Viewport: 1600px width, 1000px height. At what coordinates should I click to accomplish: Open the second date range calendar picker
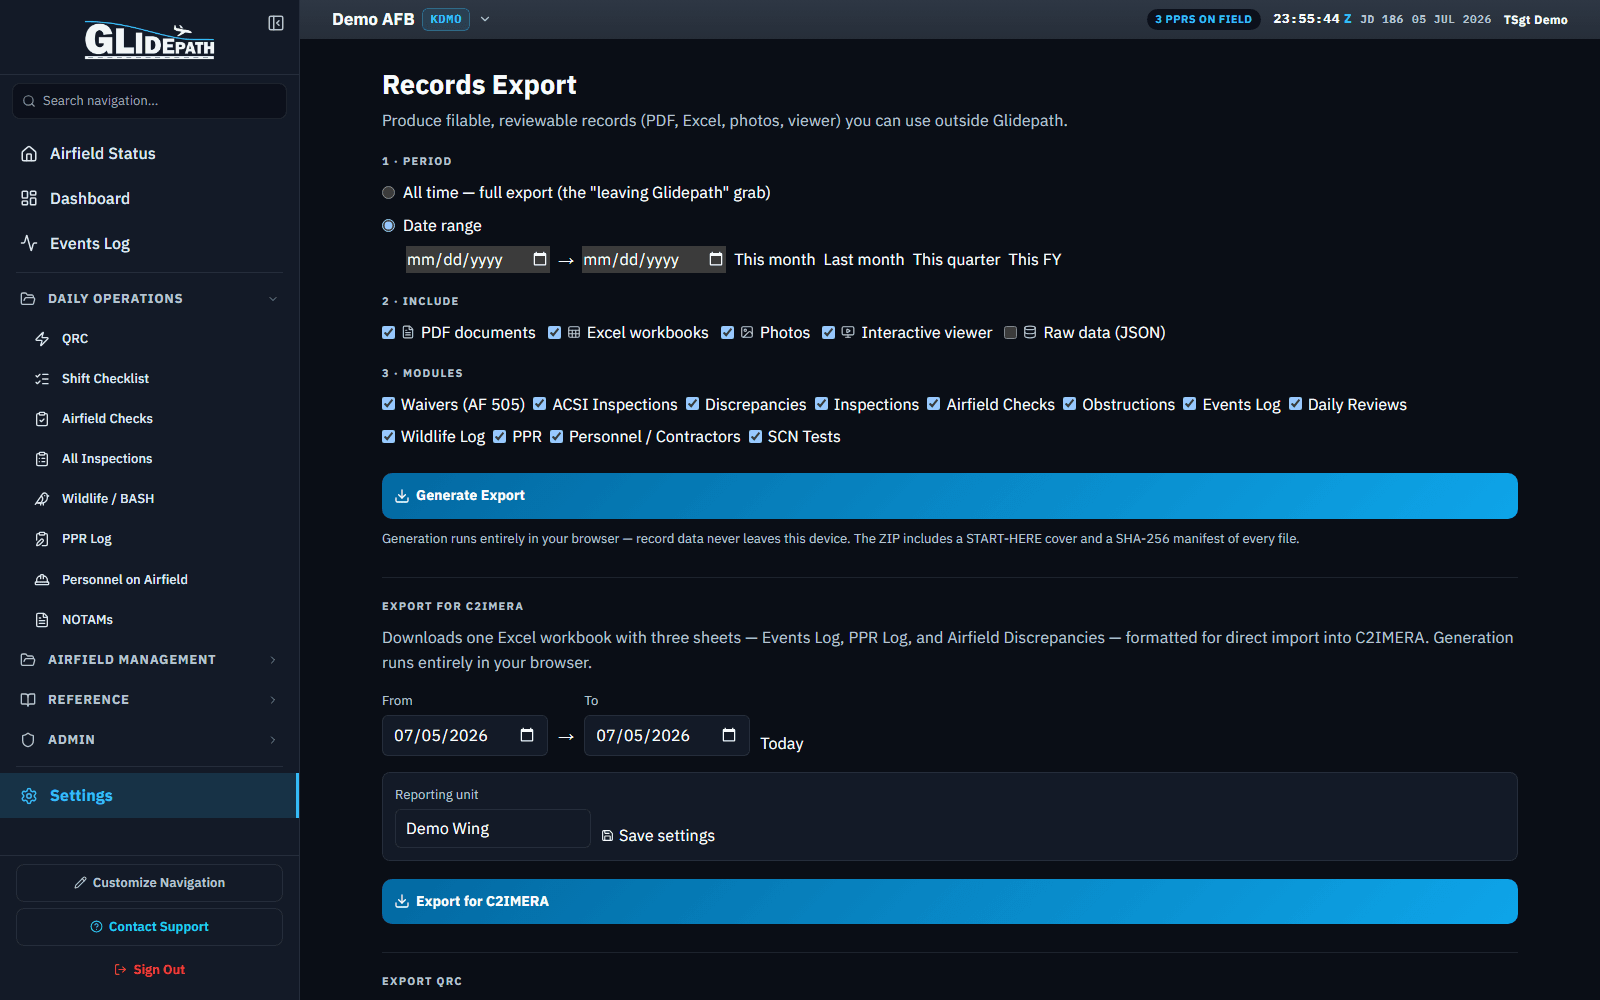click(x=716, y=260)
